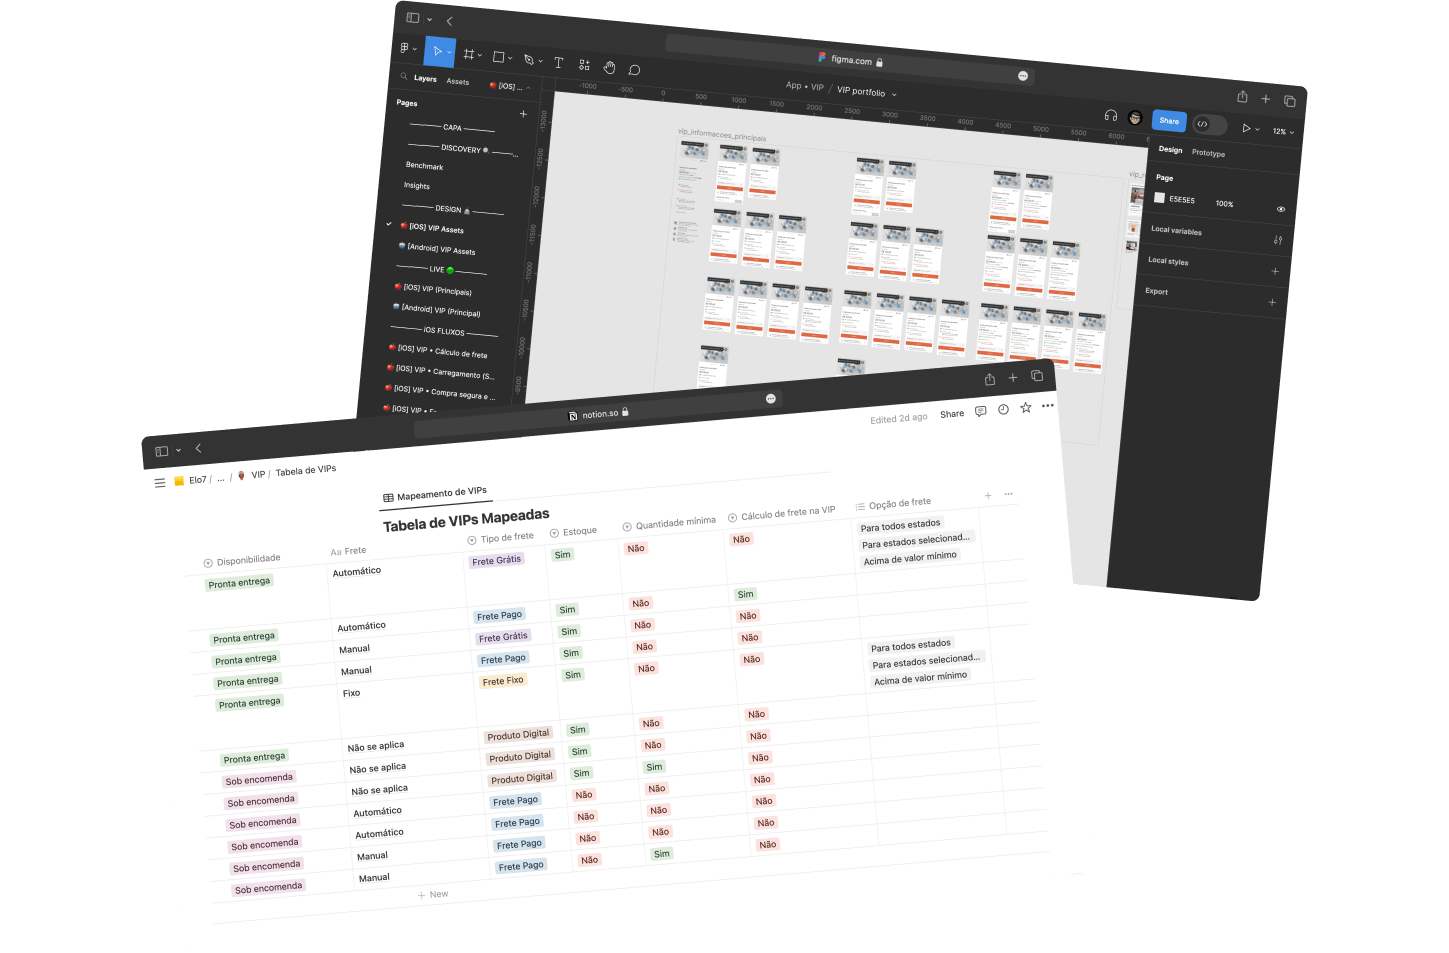The height and width of the screenshot is (953, 1449).
Task: Expand VIP portfolio file name dropdown
Action: pyautogui.click(x=866, y=92)
